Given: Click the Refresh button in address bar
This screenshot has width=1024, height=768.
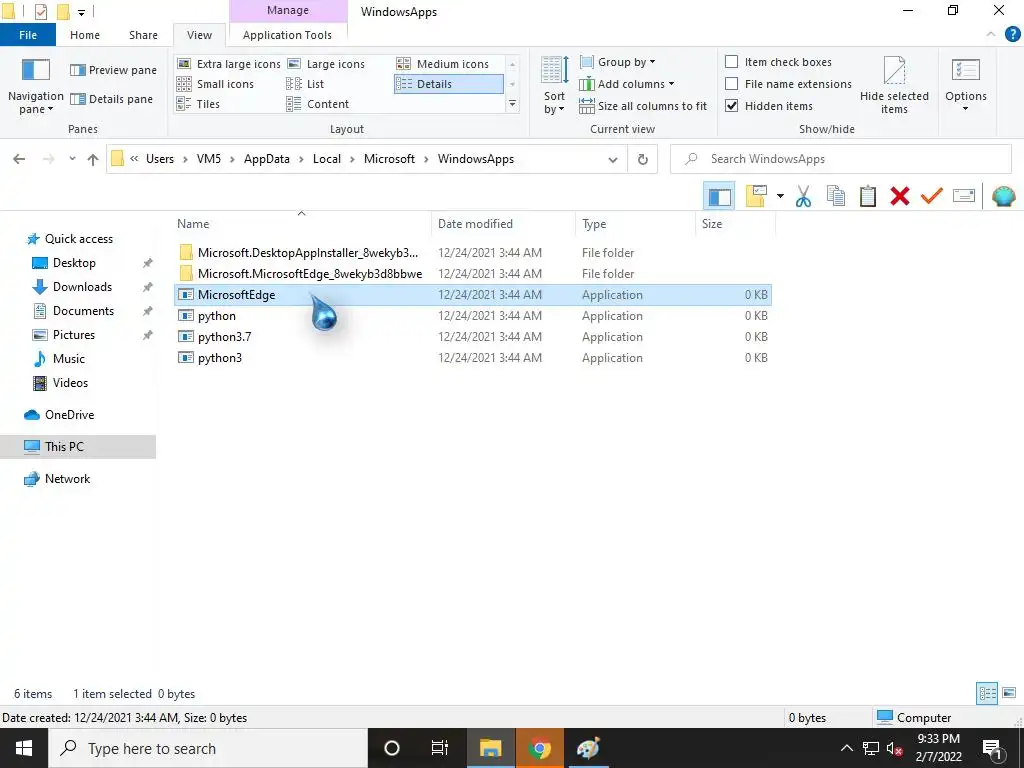Looking at the screenshot, I should (x=643, y=159).
